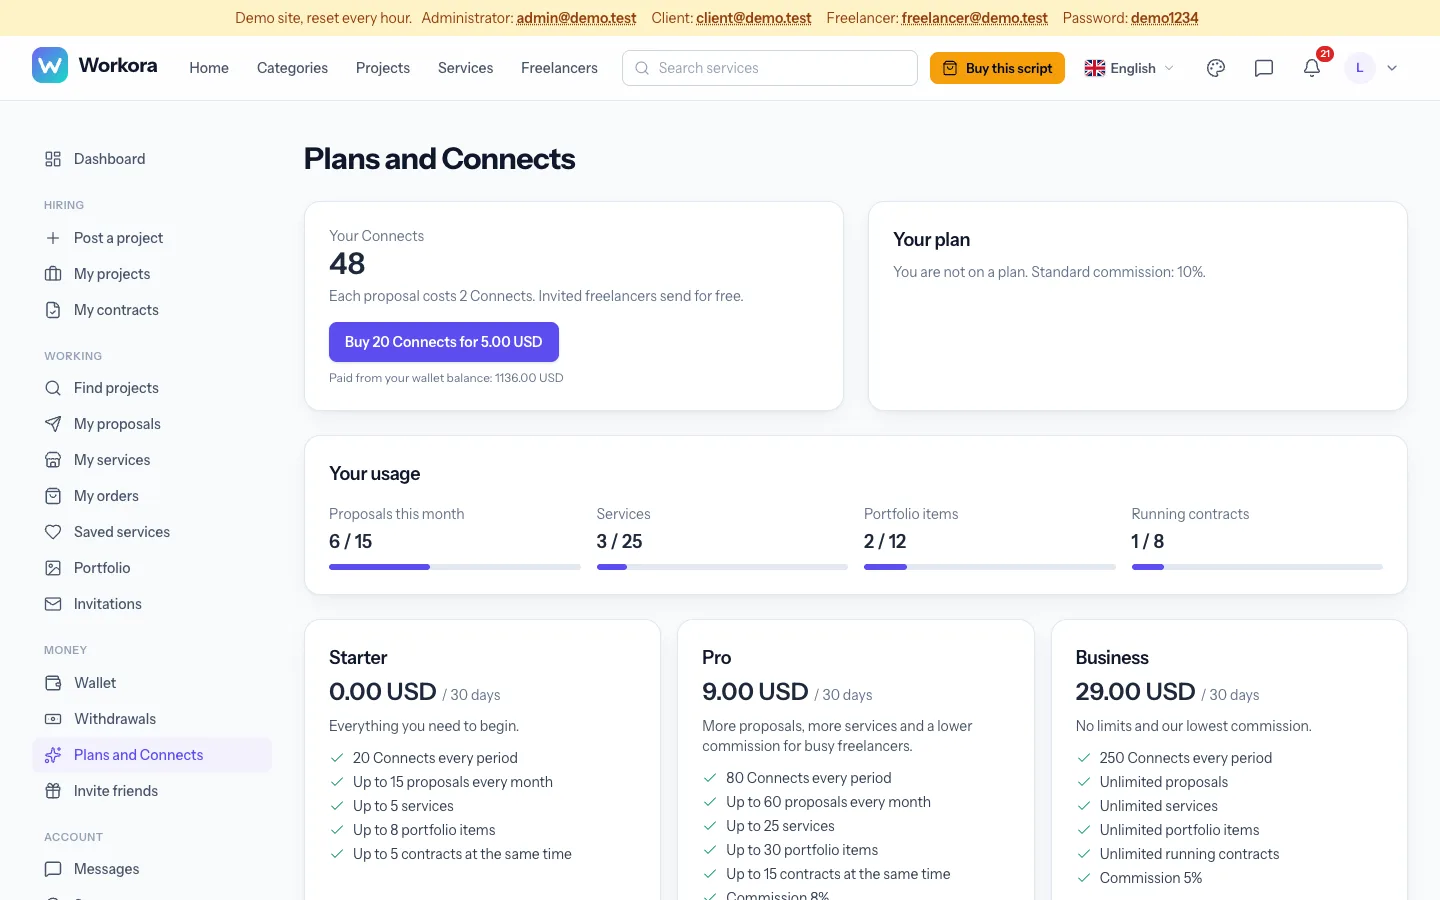1440x900 pixels.
Task: Click the briefcase icon beside My projects
Action: coord(53,274)
